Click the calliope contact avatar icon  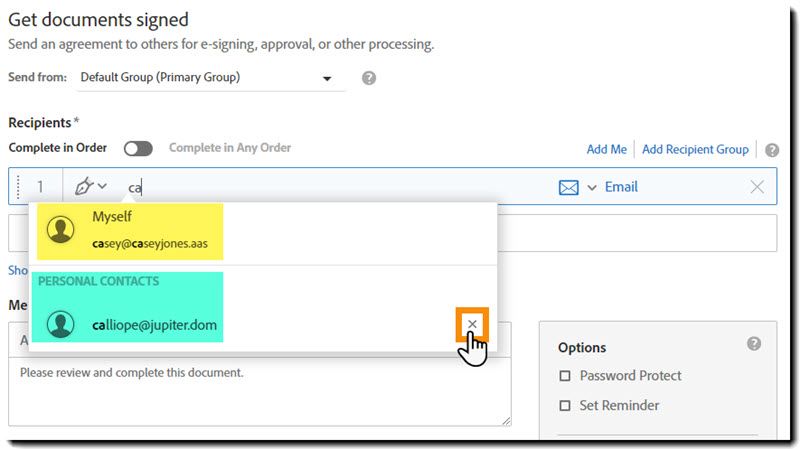point(61,324)
